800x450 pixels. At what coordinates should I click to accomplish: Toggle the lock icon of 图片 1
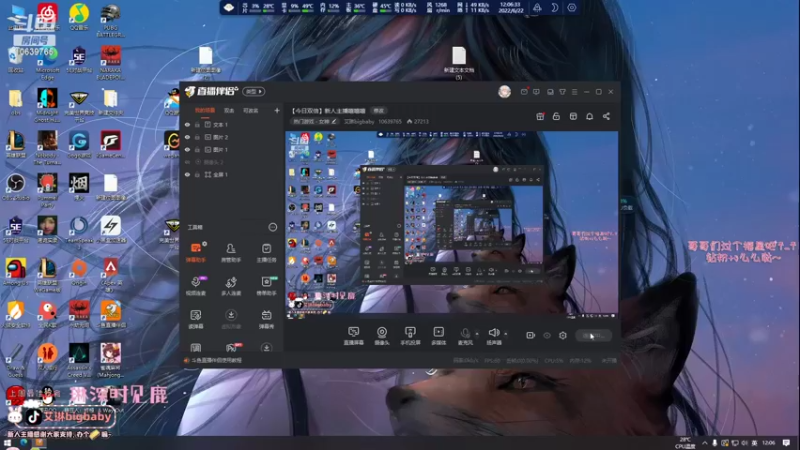coord(197,149)
